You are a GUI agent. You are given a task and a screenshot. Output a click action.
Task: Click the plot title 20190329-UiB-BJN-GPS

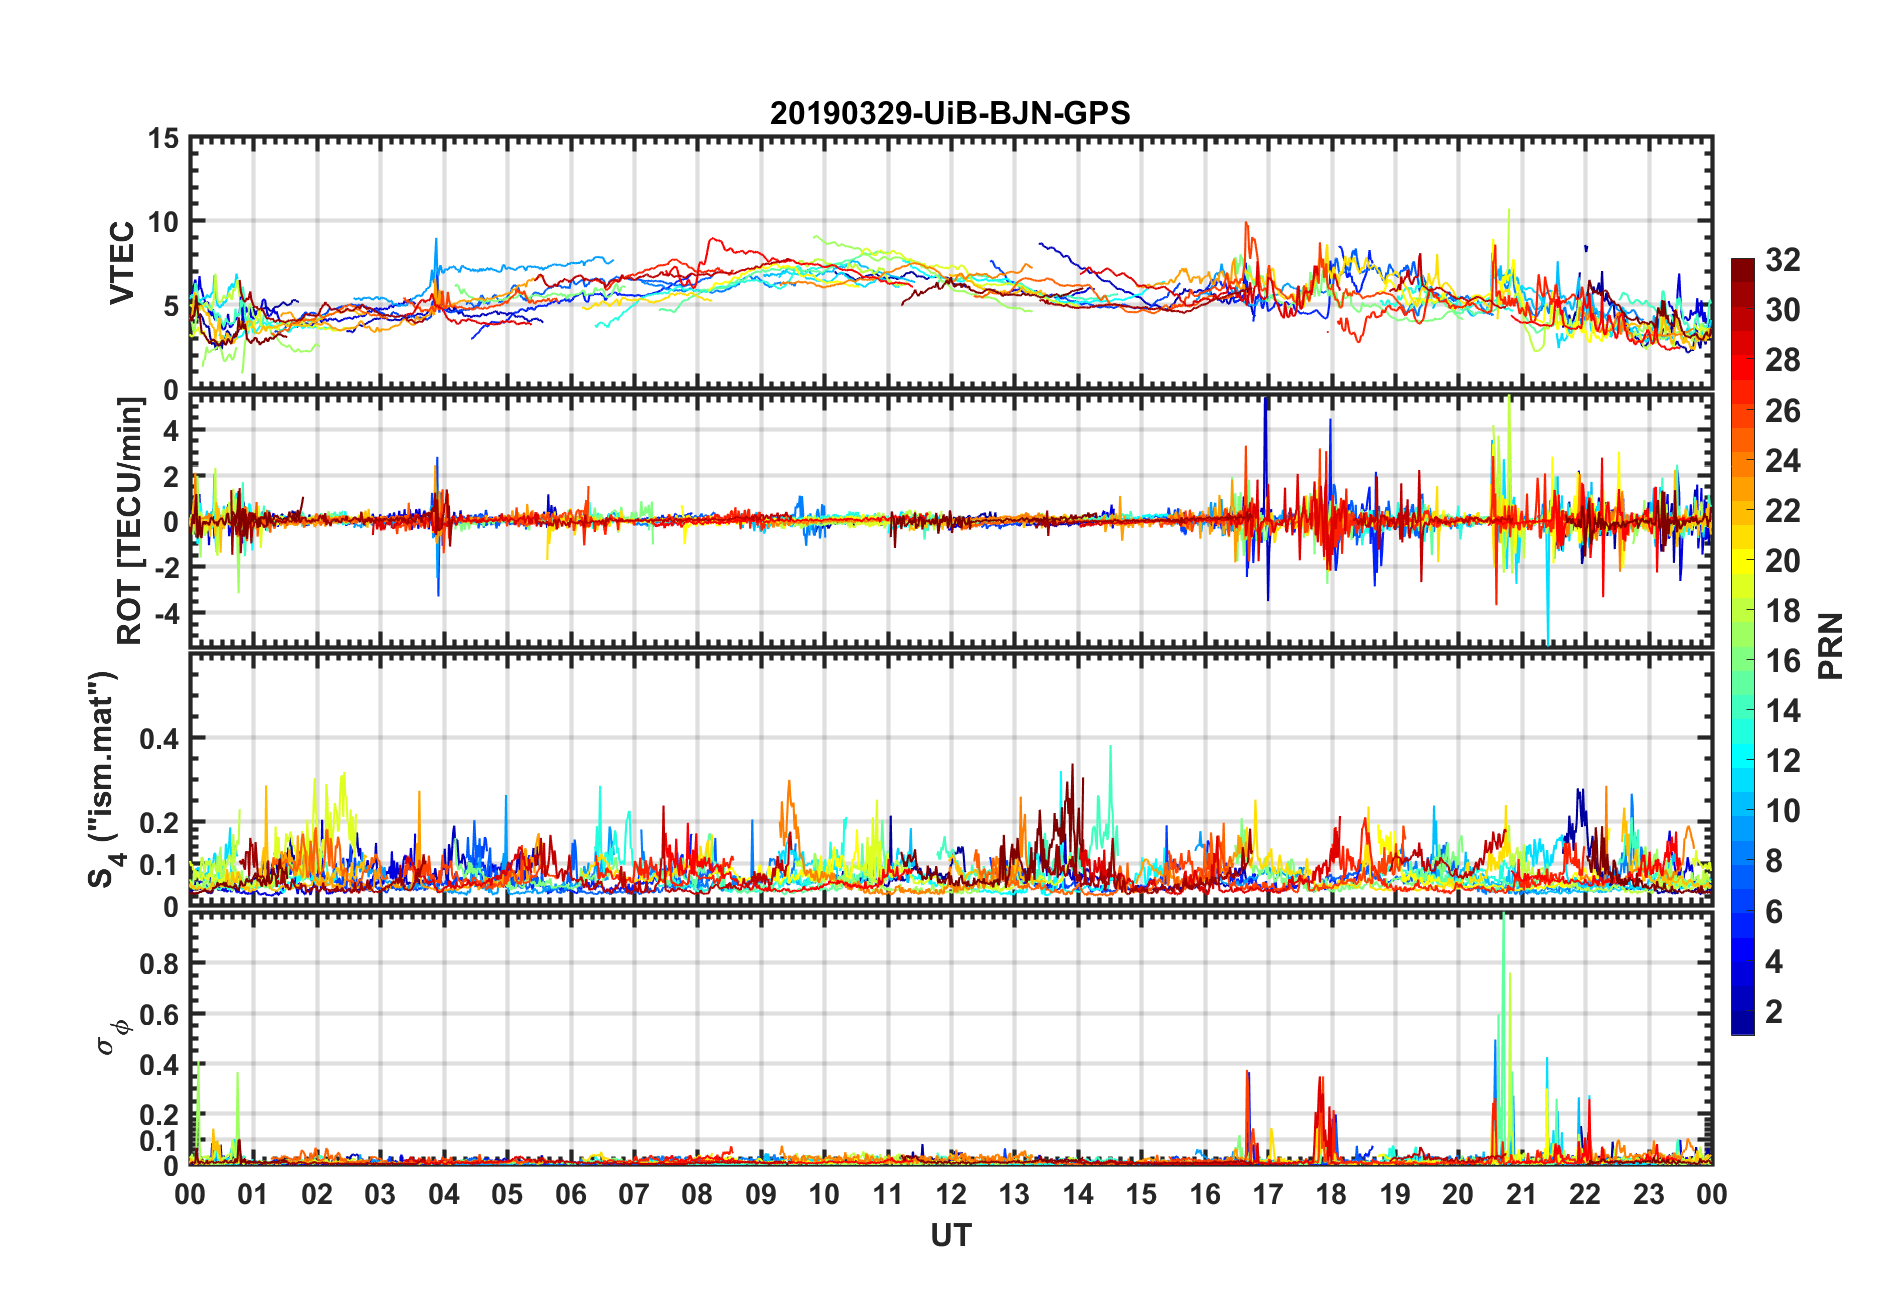(x=950, y=113)
